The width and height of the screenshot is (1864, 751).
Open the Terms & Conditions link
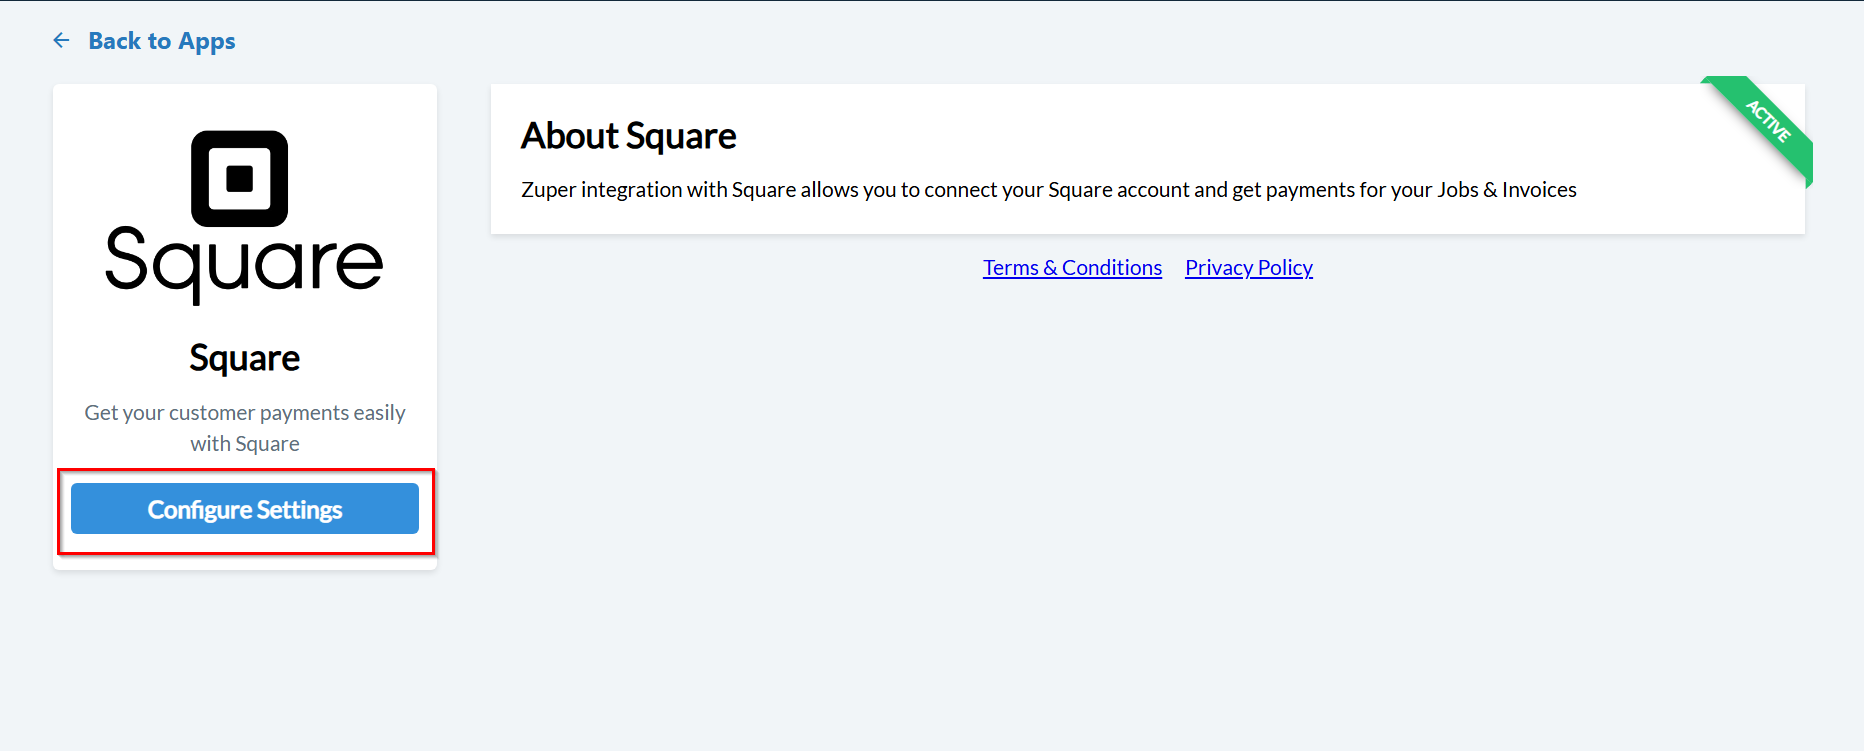(x=1072, y=268)
